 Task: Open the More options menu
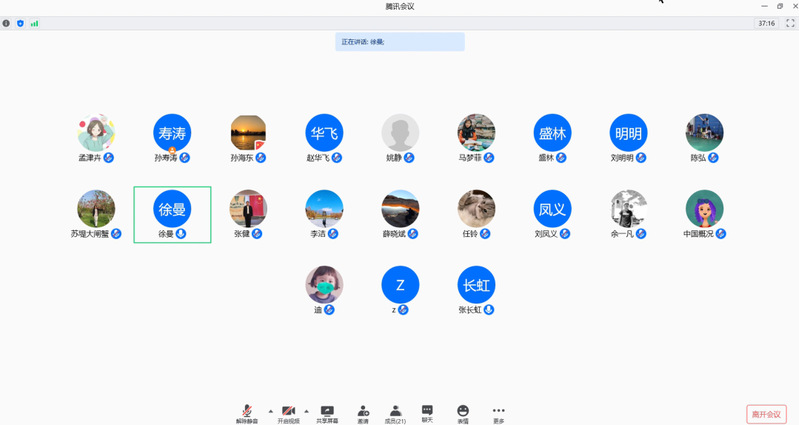point(498,412)
